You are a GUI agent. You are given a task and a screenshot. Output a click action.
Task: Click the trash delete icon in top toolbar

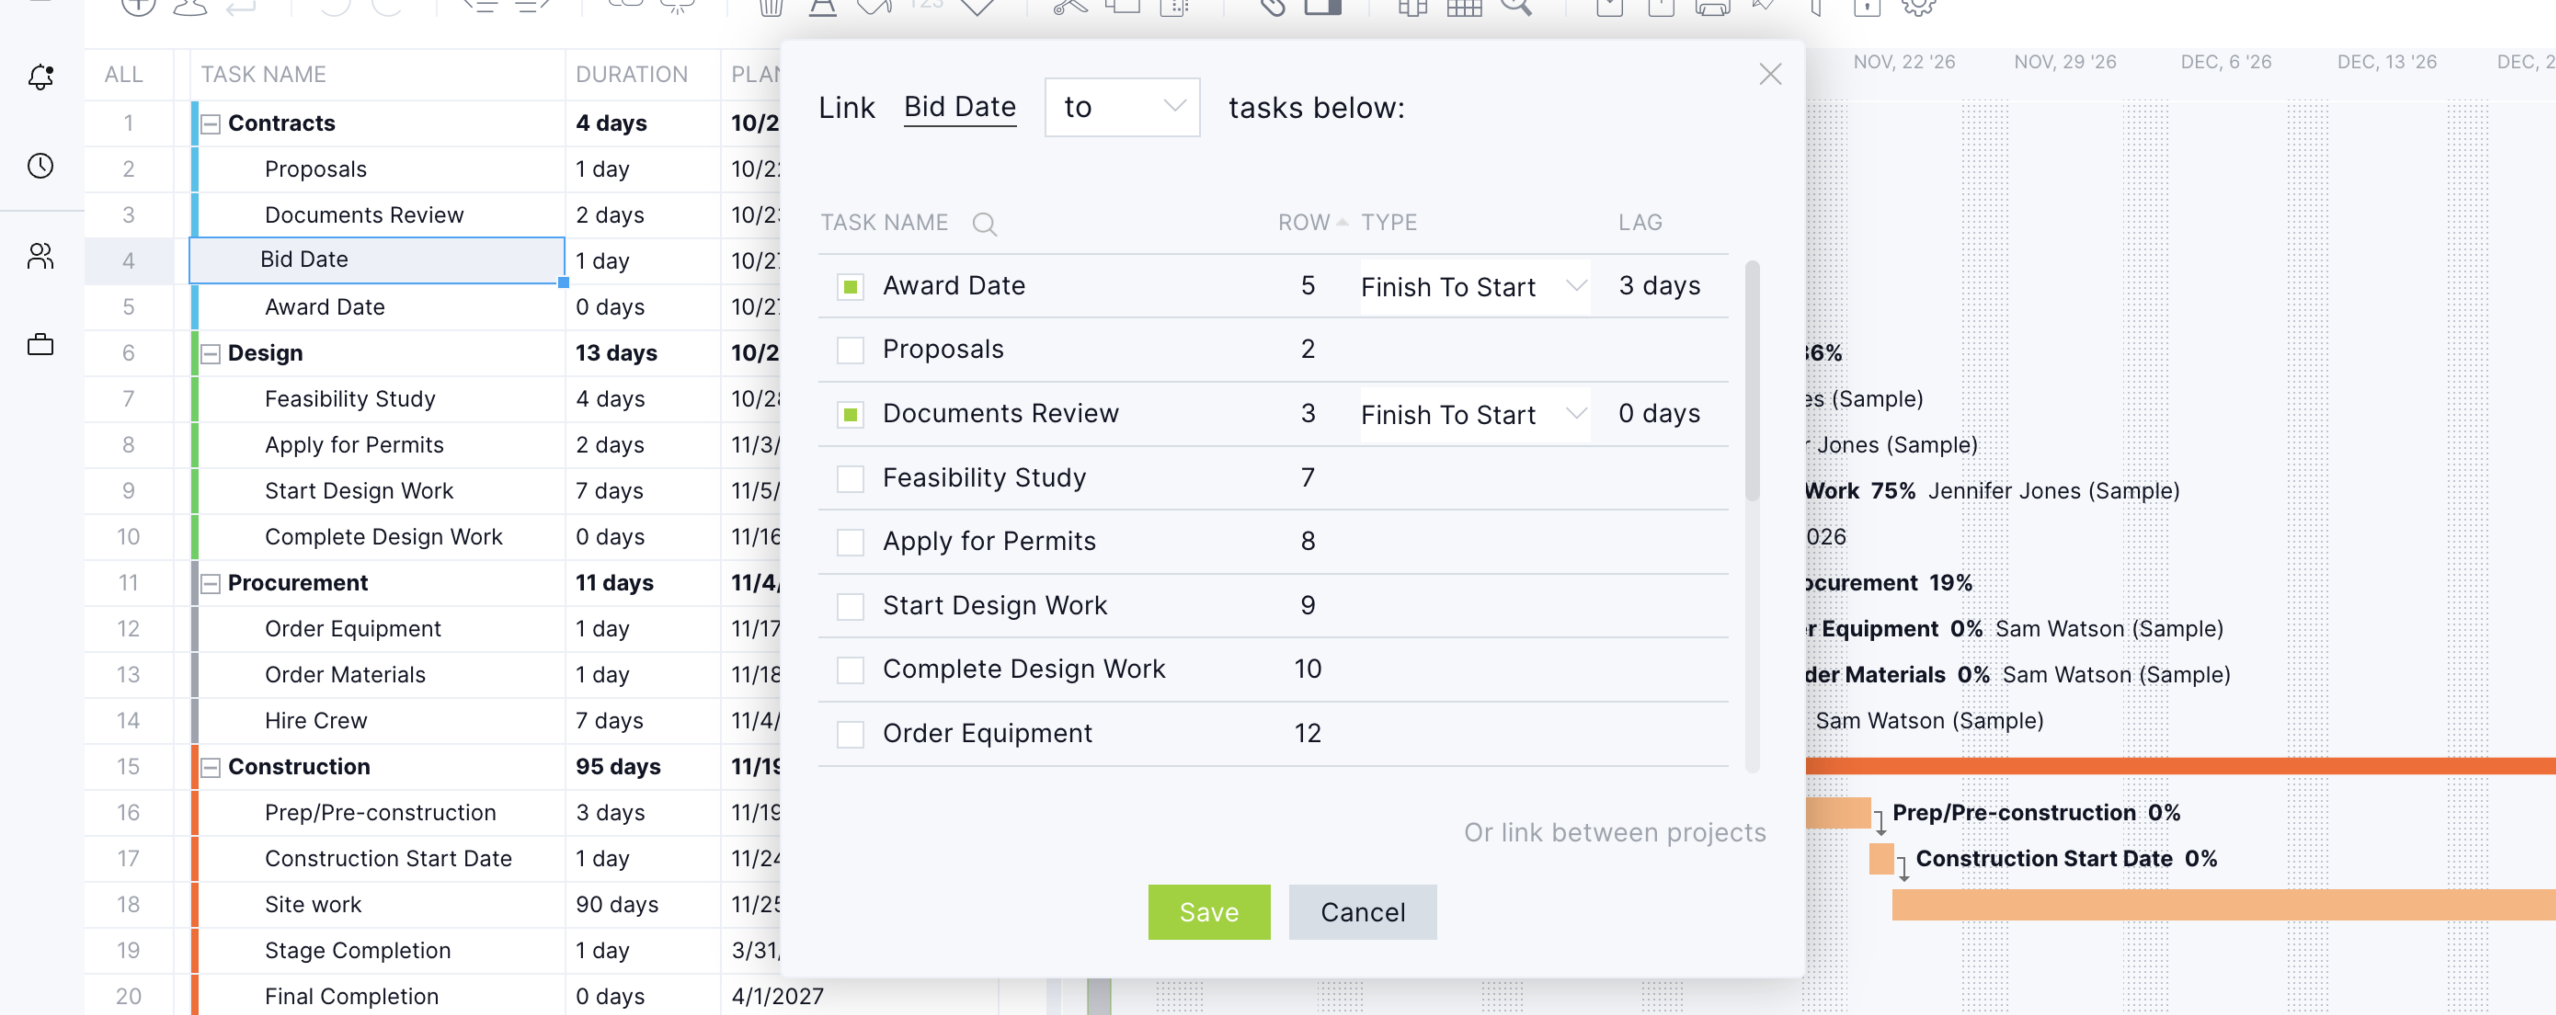click(770, 8)
